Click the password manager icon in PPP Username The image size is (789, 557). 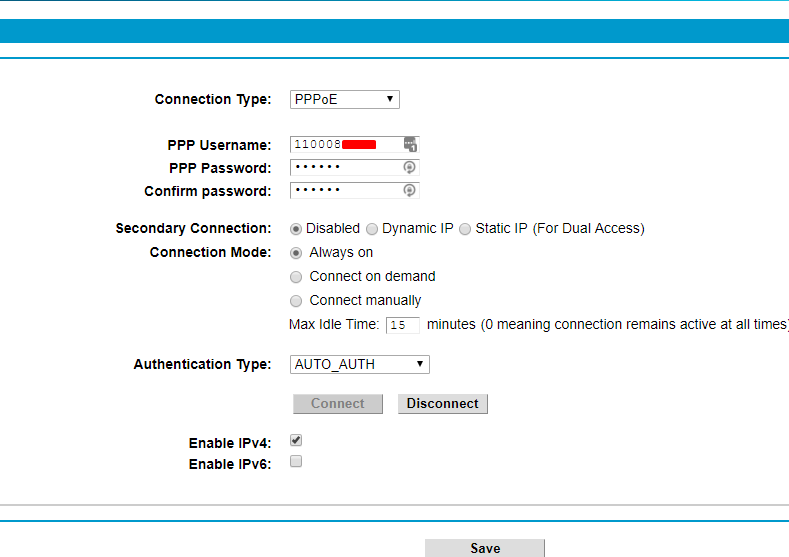[410, 144]
